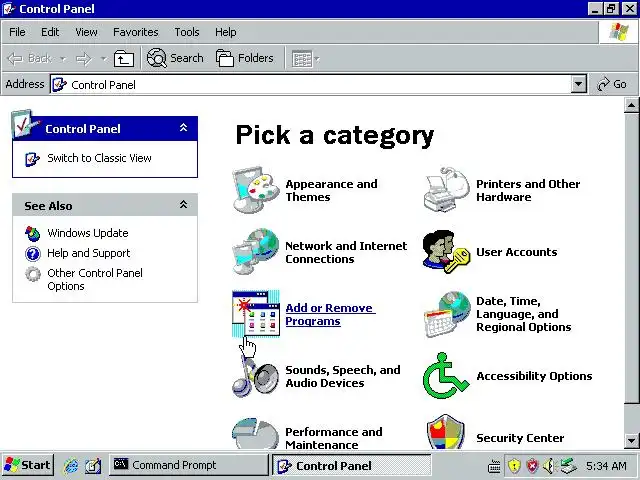Click the Switch to Classic View icon
This screenshot has height=480, width=640.
point(32,159)
